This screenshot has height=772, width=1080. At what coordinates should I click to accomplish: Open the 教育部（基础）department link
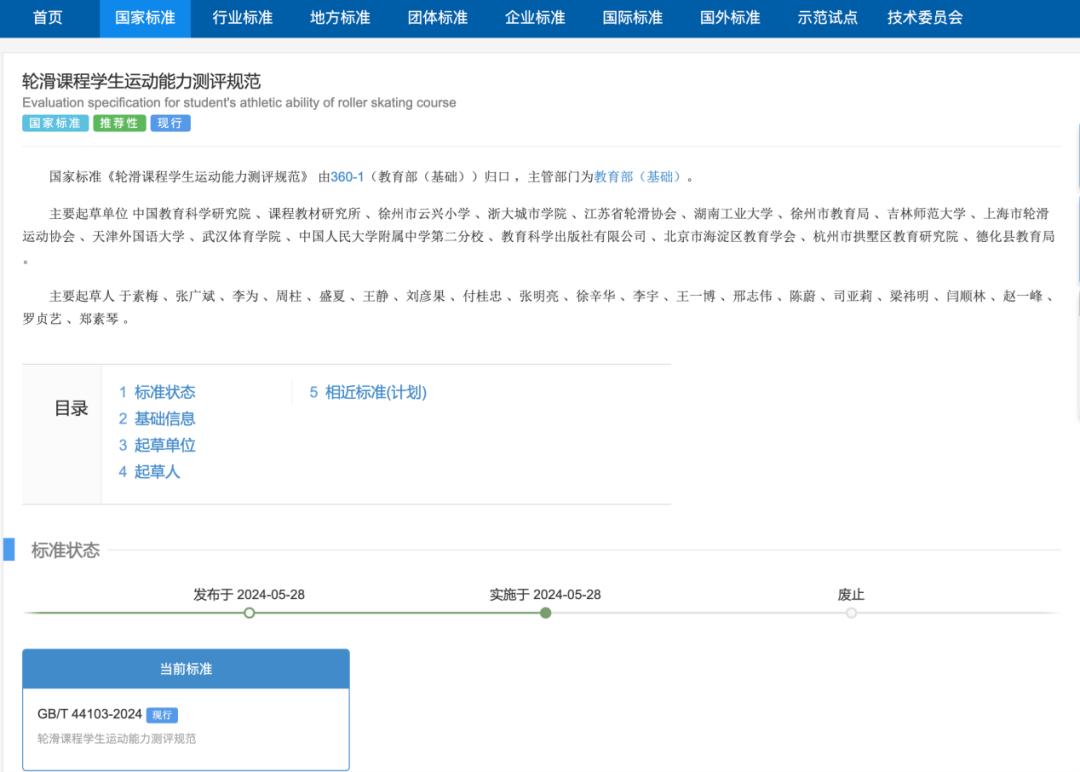pyautogui.click(x=638, y=177)
